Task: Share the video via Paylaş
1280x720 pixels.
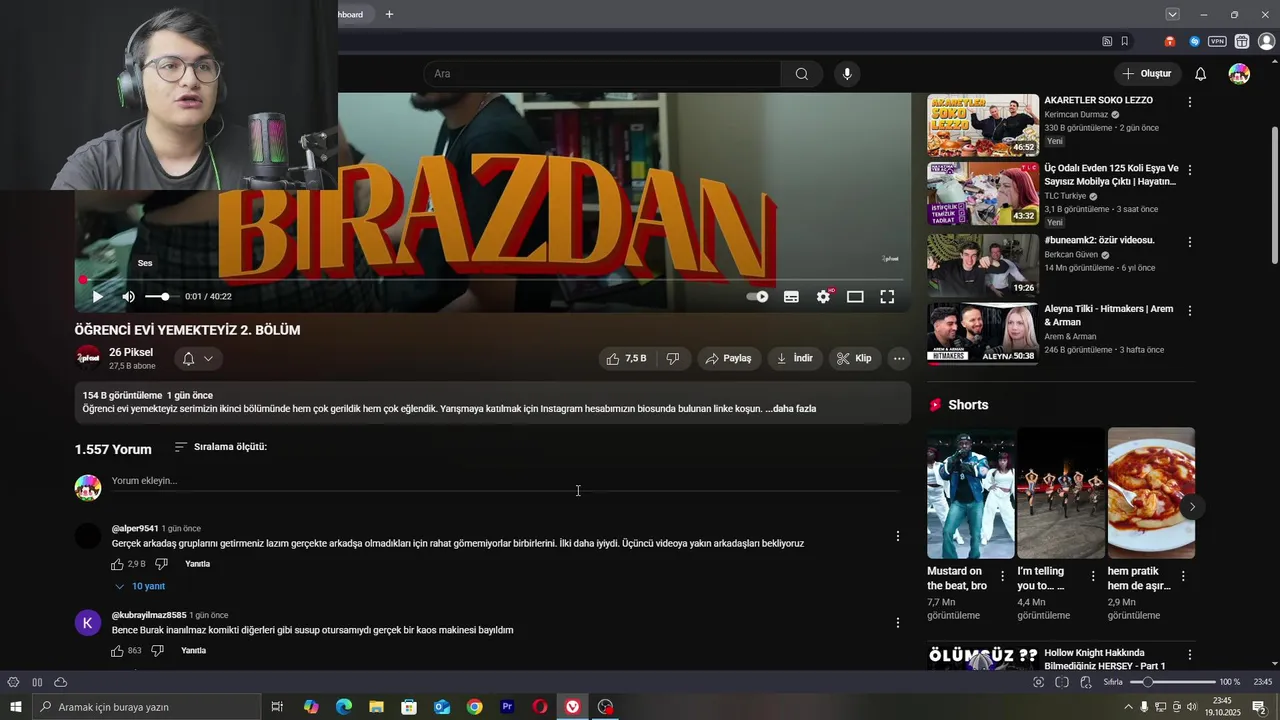Action: pos(728,358)
